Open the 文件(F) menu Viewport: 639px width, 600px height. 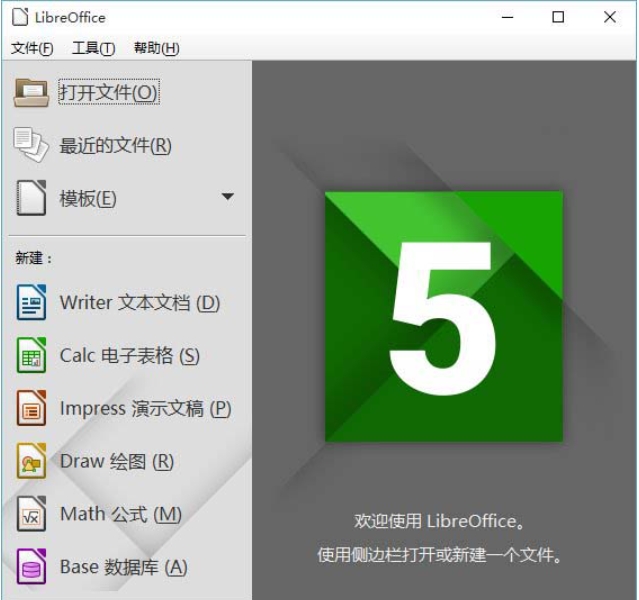(32, 48)
